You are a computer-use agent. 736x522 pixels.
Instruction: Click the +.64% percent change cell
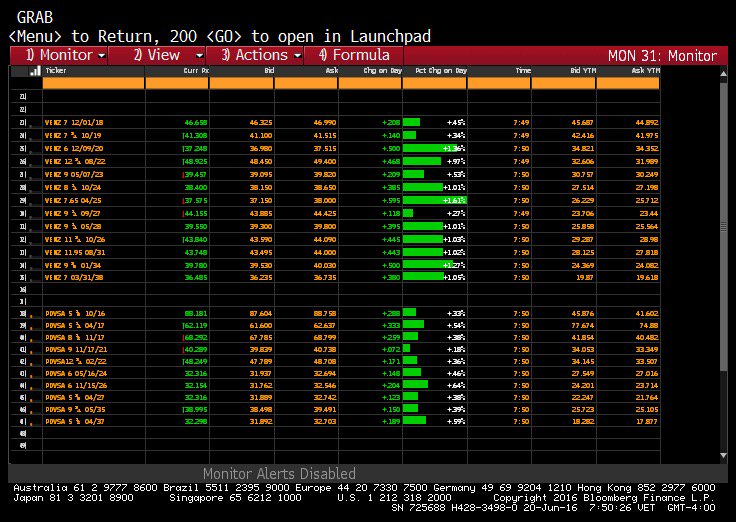point(435,385)
